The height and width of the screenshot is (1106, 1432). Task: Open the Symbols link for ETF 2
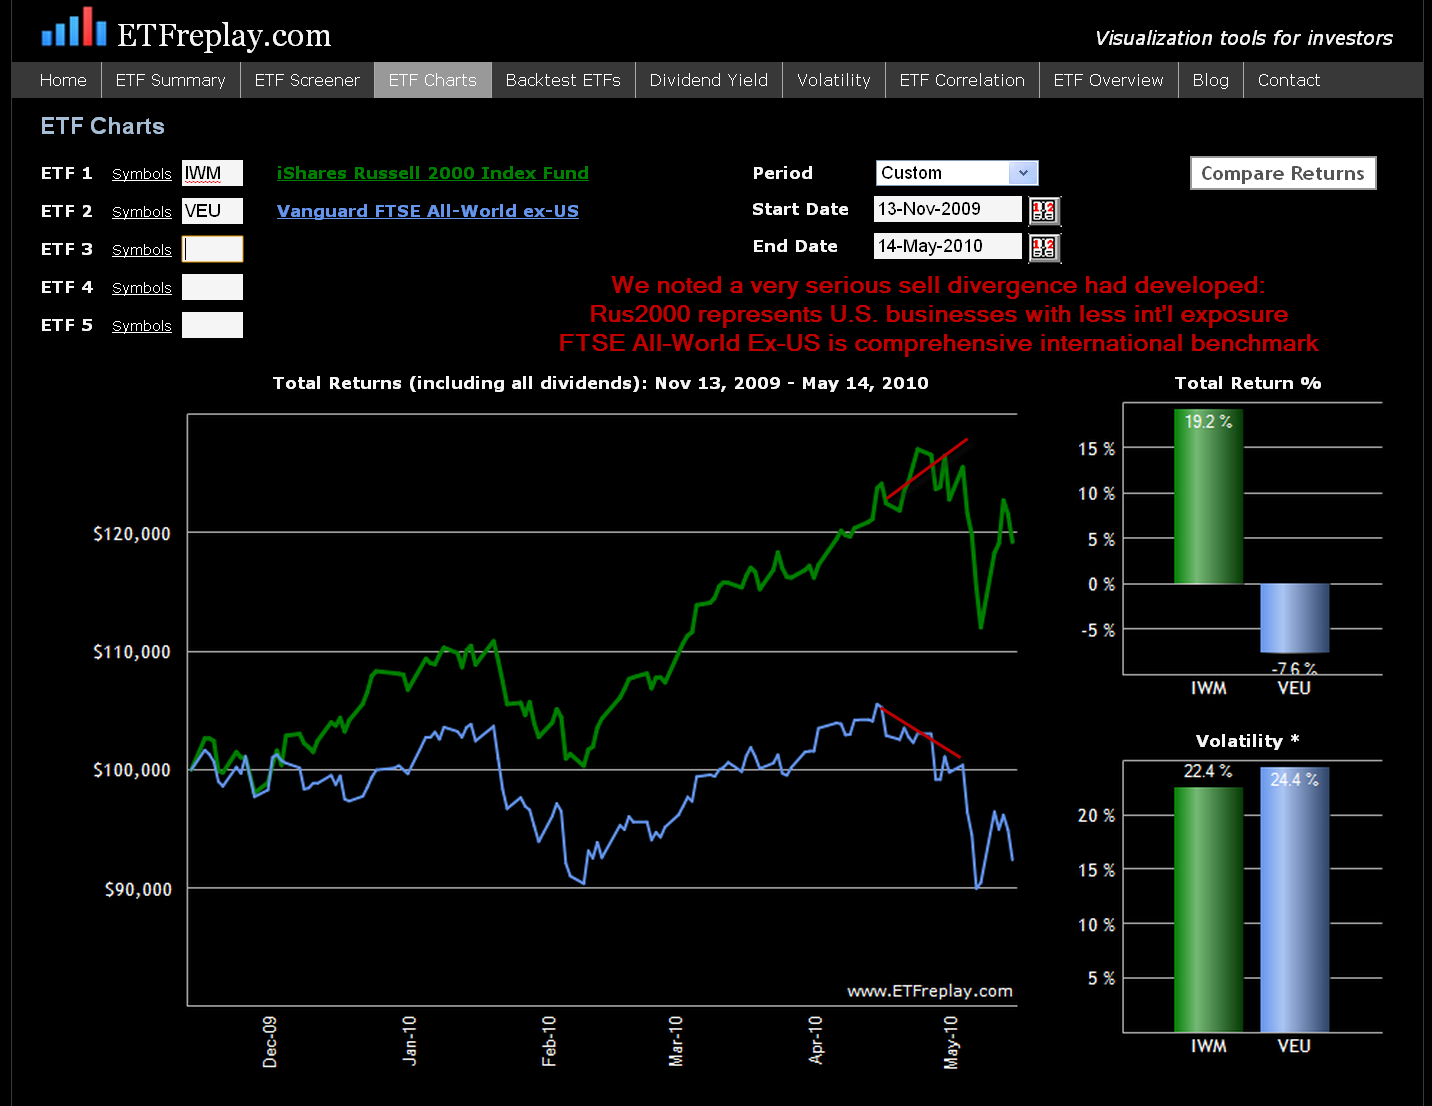[x=142, y=212]
